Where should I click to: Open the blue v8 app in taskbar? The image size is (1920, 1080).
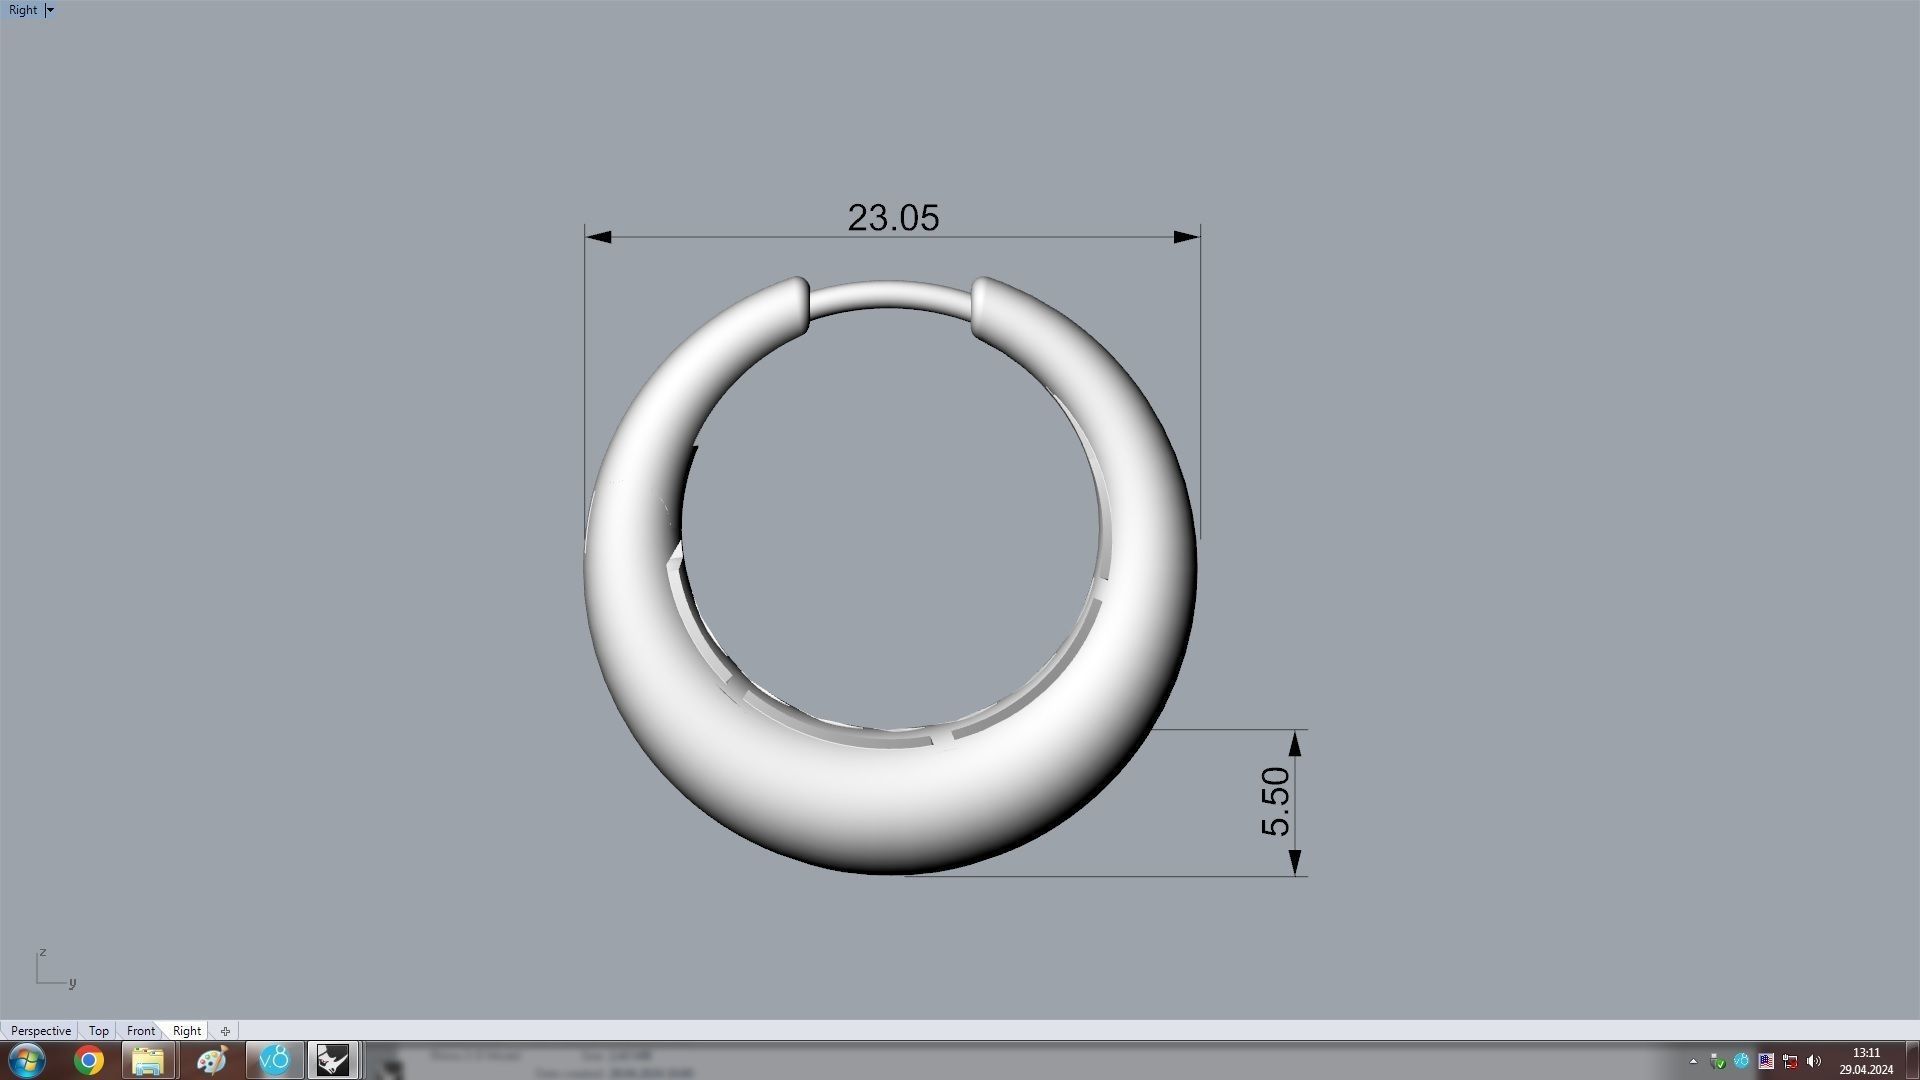coord(274,1060)
